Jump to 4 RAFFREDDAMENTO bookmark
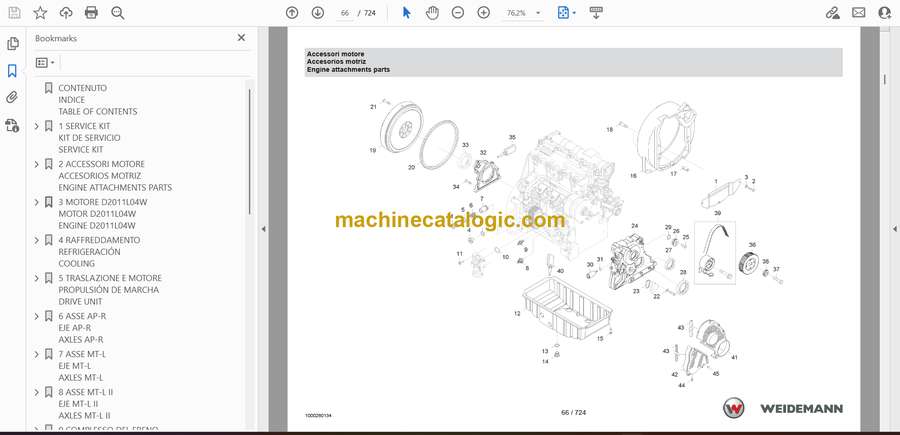Screen dimensions: 900x435 [99, 251]
